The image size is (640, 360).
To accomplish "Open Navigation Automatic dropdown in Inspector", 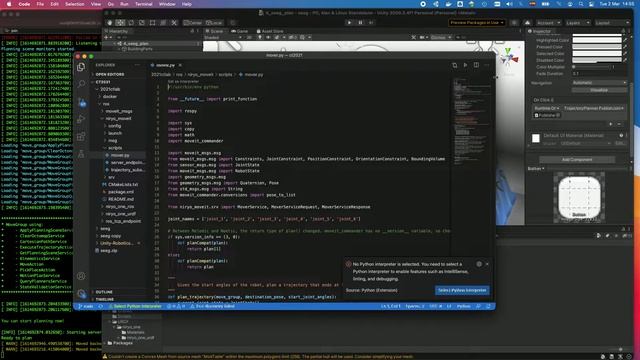I will pyautogui.click(x=599, y=83).
